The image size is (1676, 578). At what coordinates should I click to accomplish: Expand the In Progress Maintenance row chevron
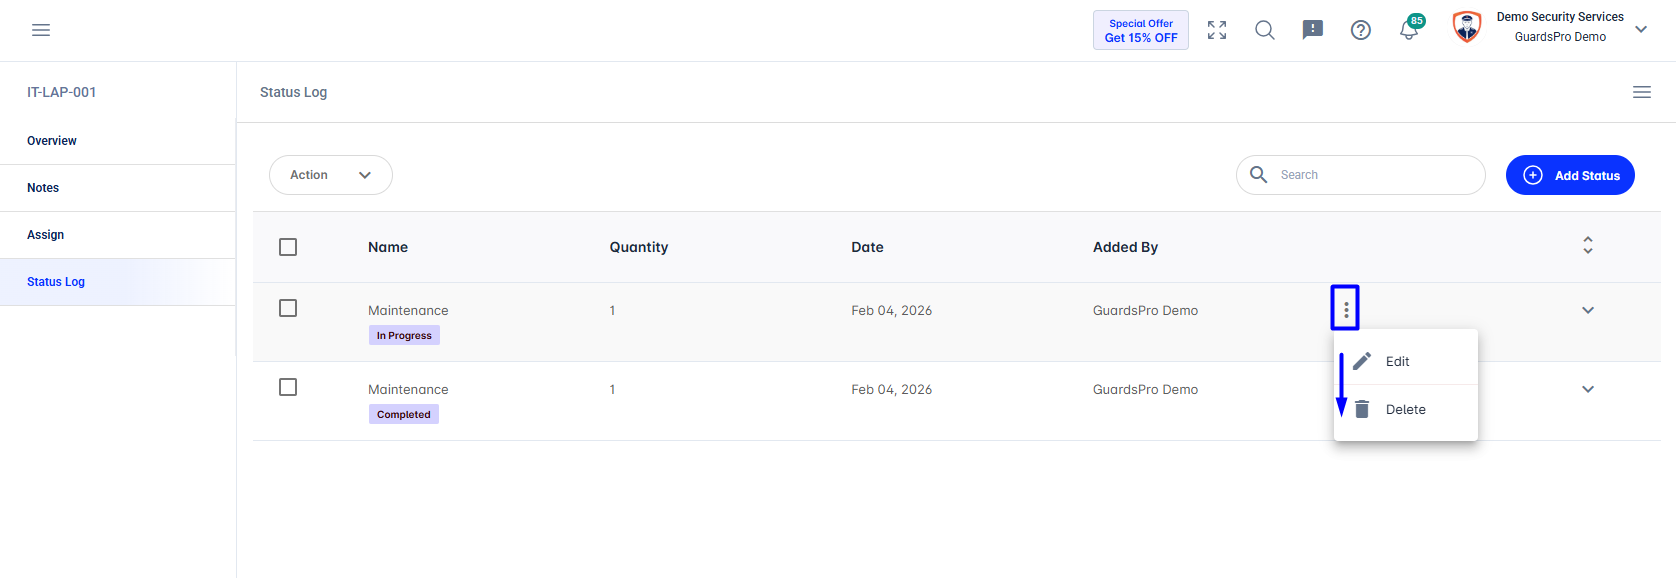coord(1588,310)
